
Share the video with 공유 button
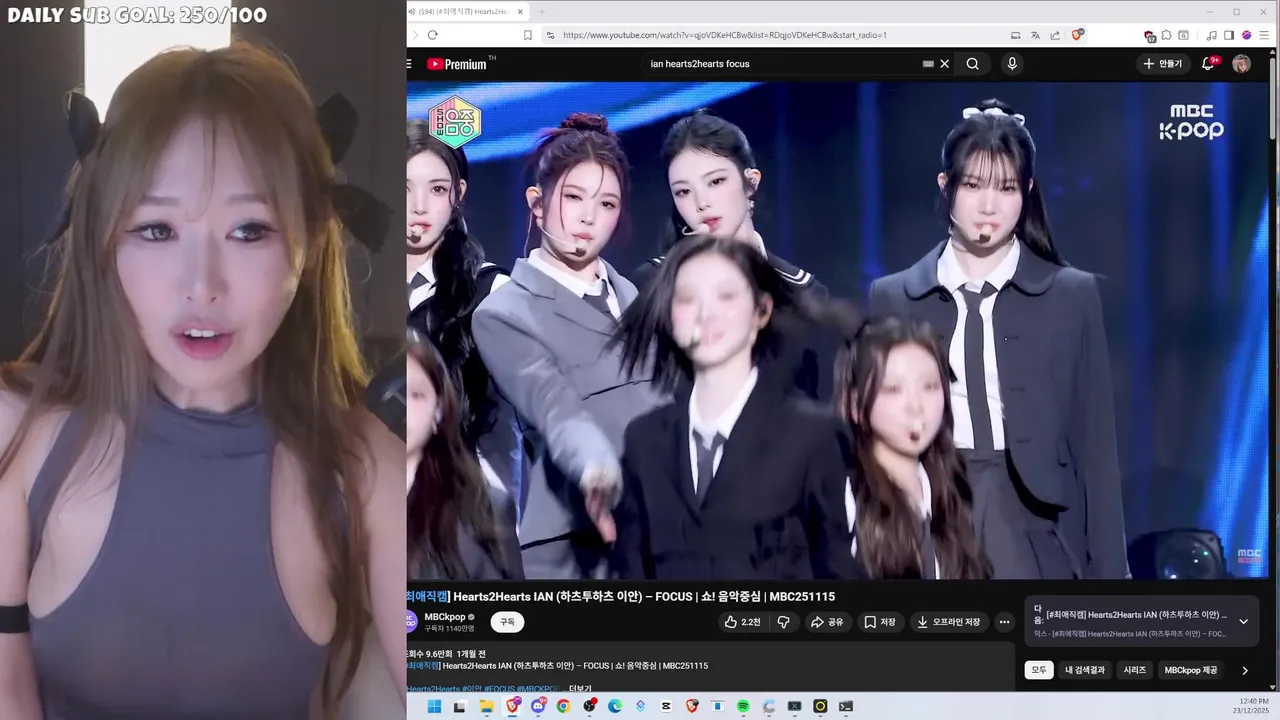coord(827,622)
